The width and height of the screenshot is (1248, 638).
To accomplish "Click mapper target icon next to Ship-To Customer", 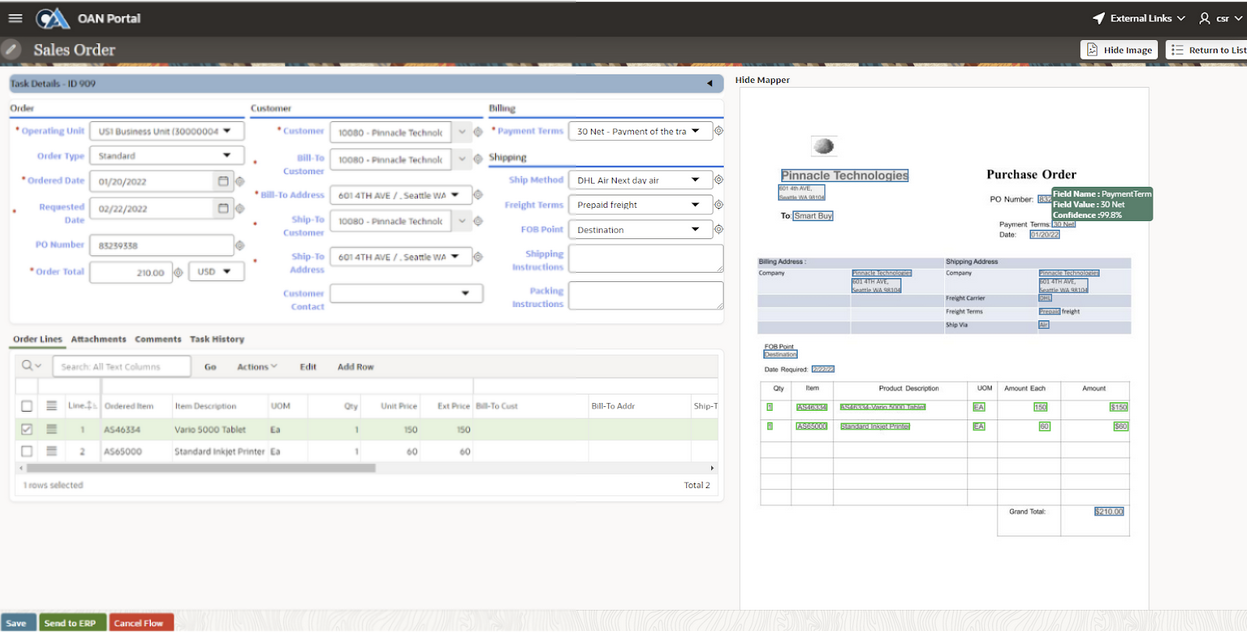I will tap(478, 221).
